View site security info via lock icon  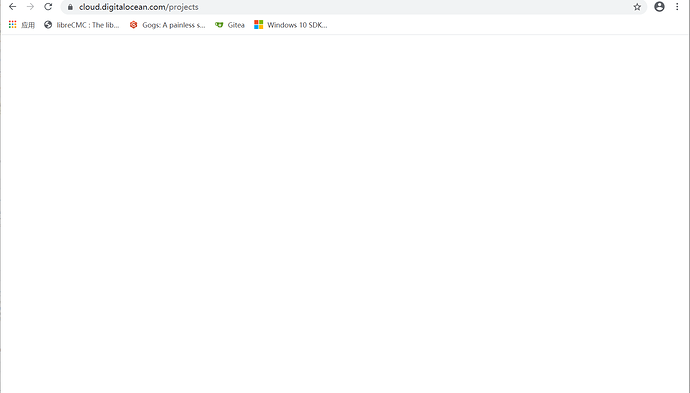tap(70, 7)
